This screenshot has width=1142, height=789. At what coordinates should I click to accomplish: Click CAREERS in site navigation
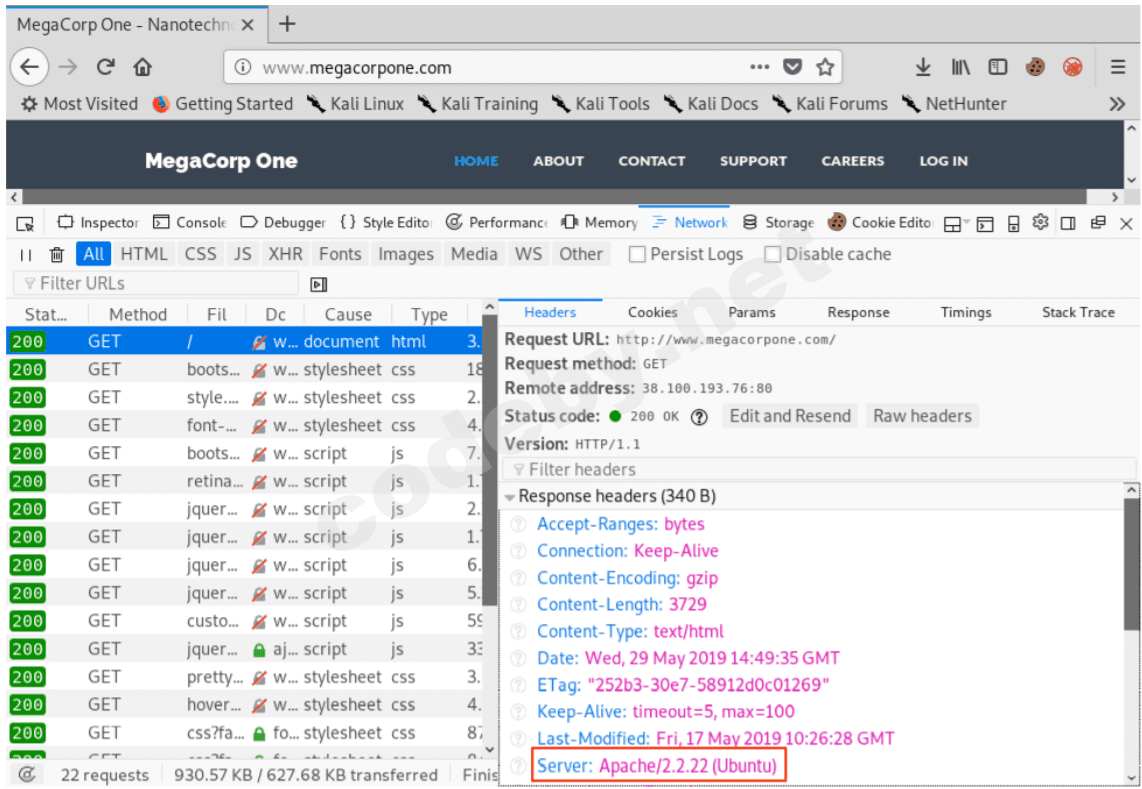pos(852,161)
